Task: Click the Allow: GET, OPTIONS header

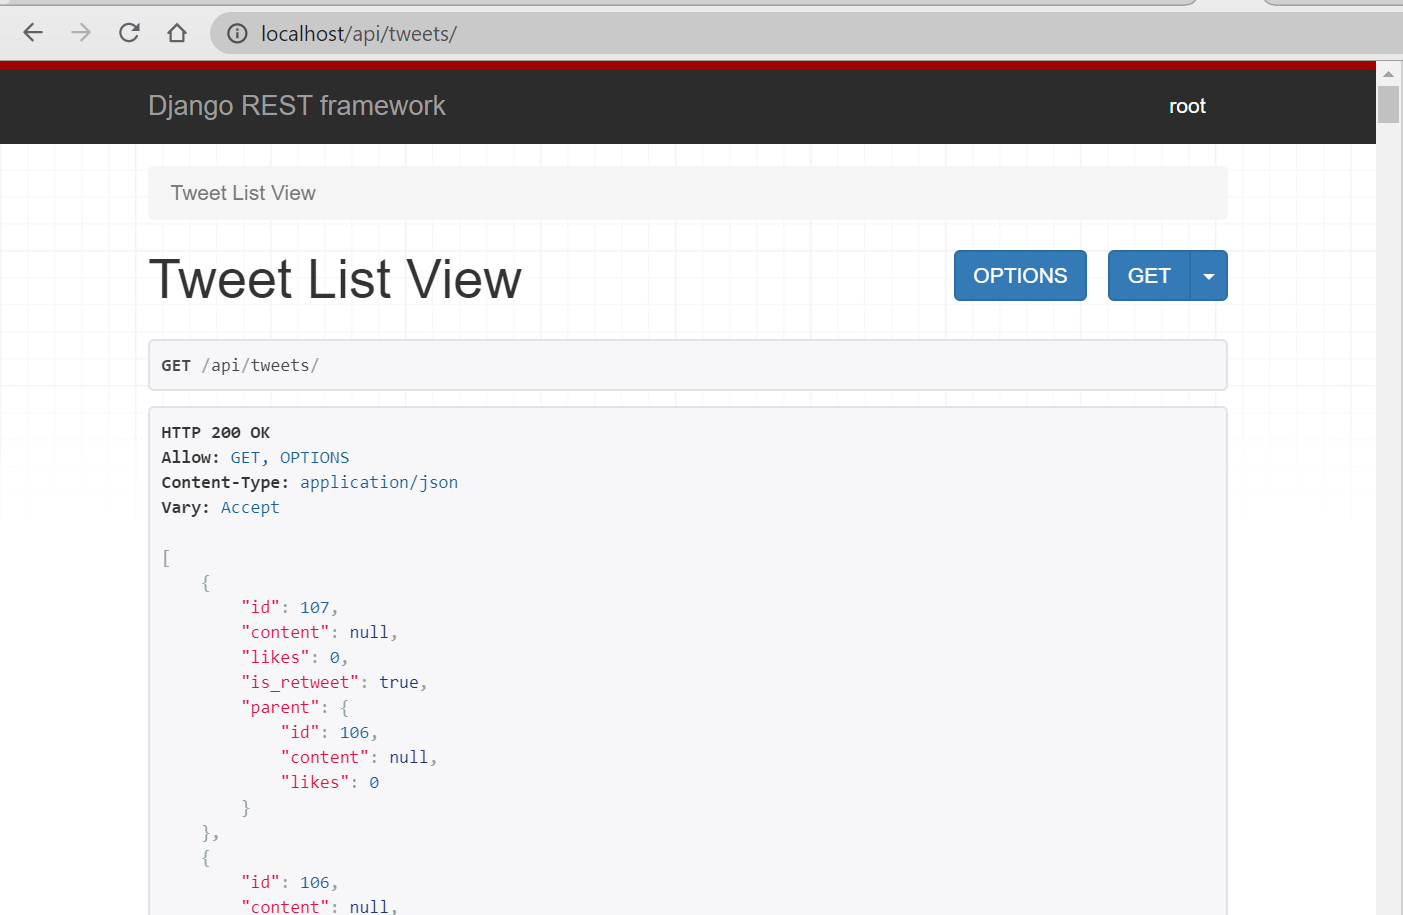Action: pos(255,457)
